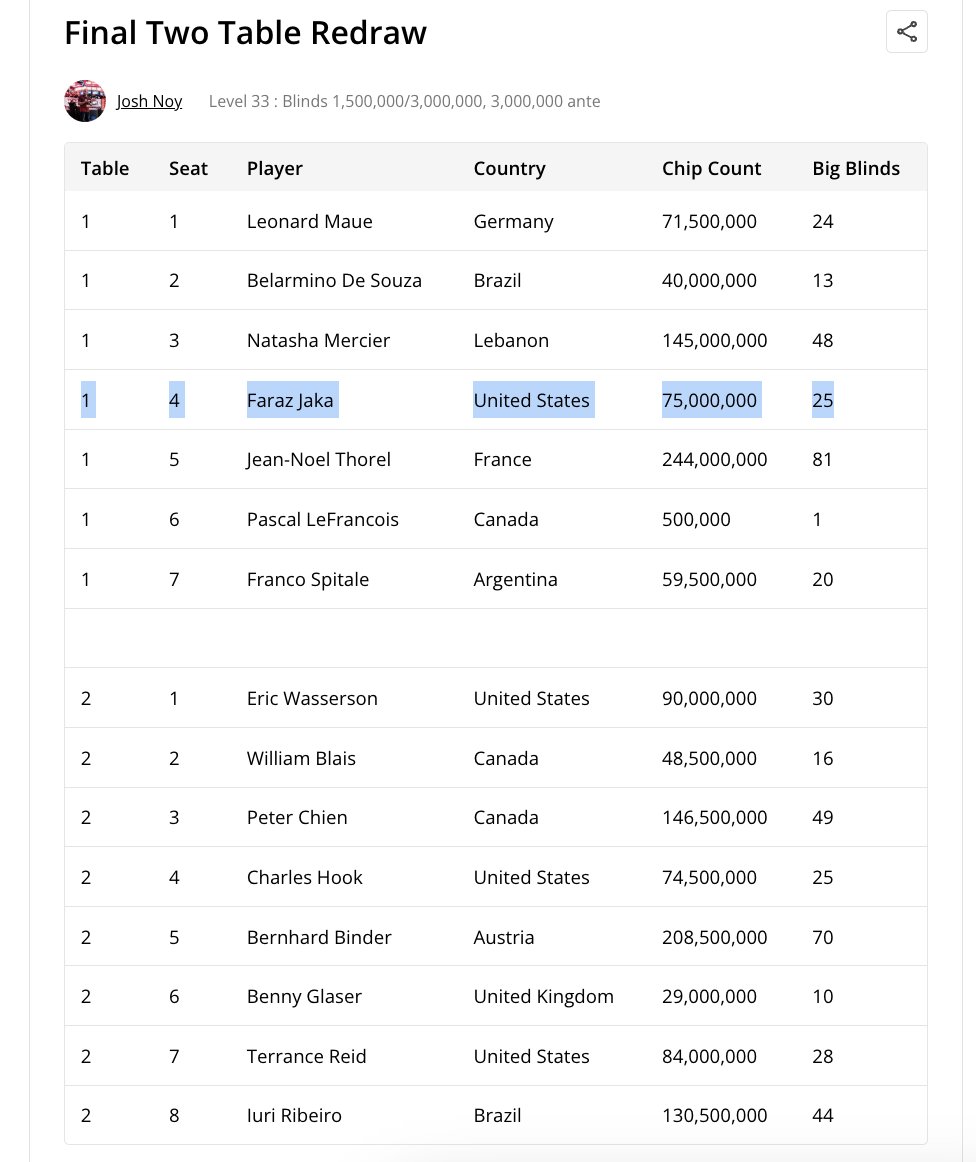Viewport: 976px width, 1162px height.
Task: Click on Peter Chien's name
Action: click(x=297, y=817)
